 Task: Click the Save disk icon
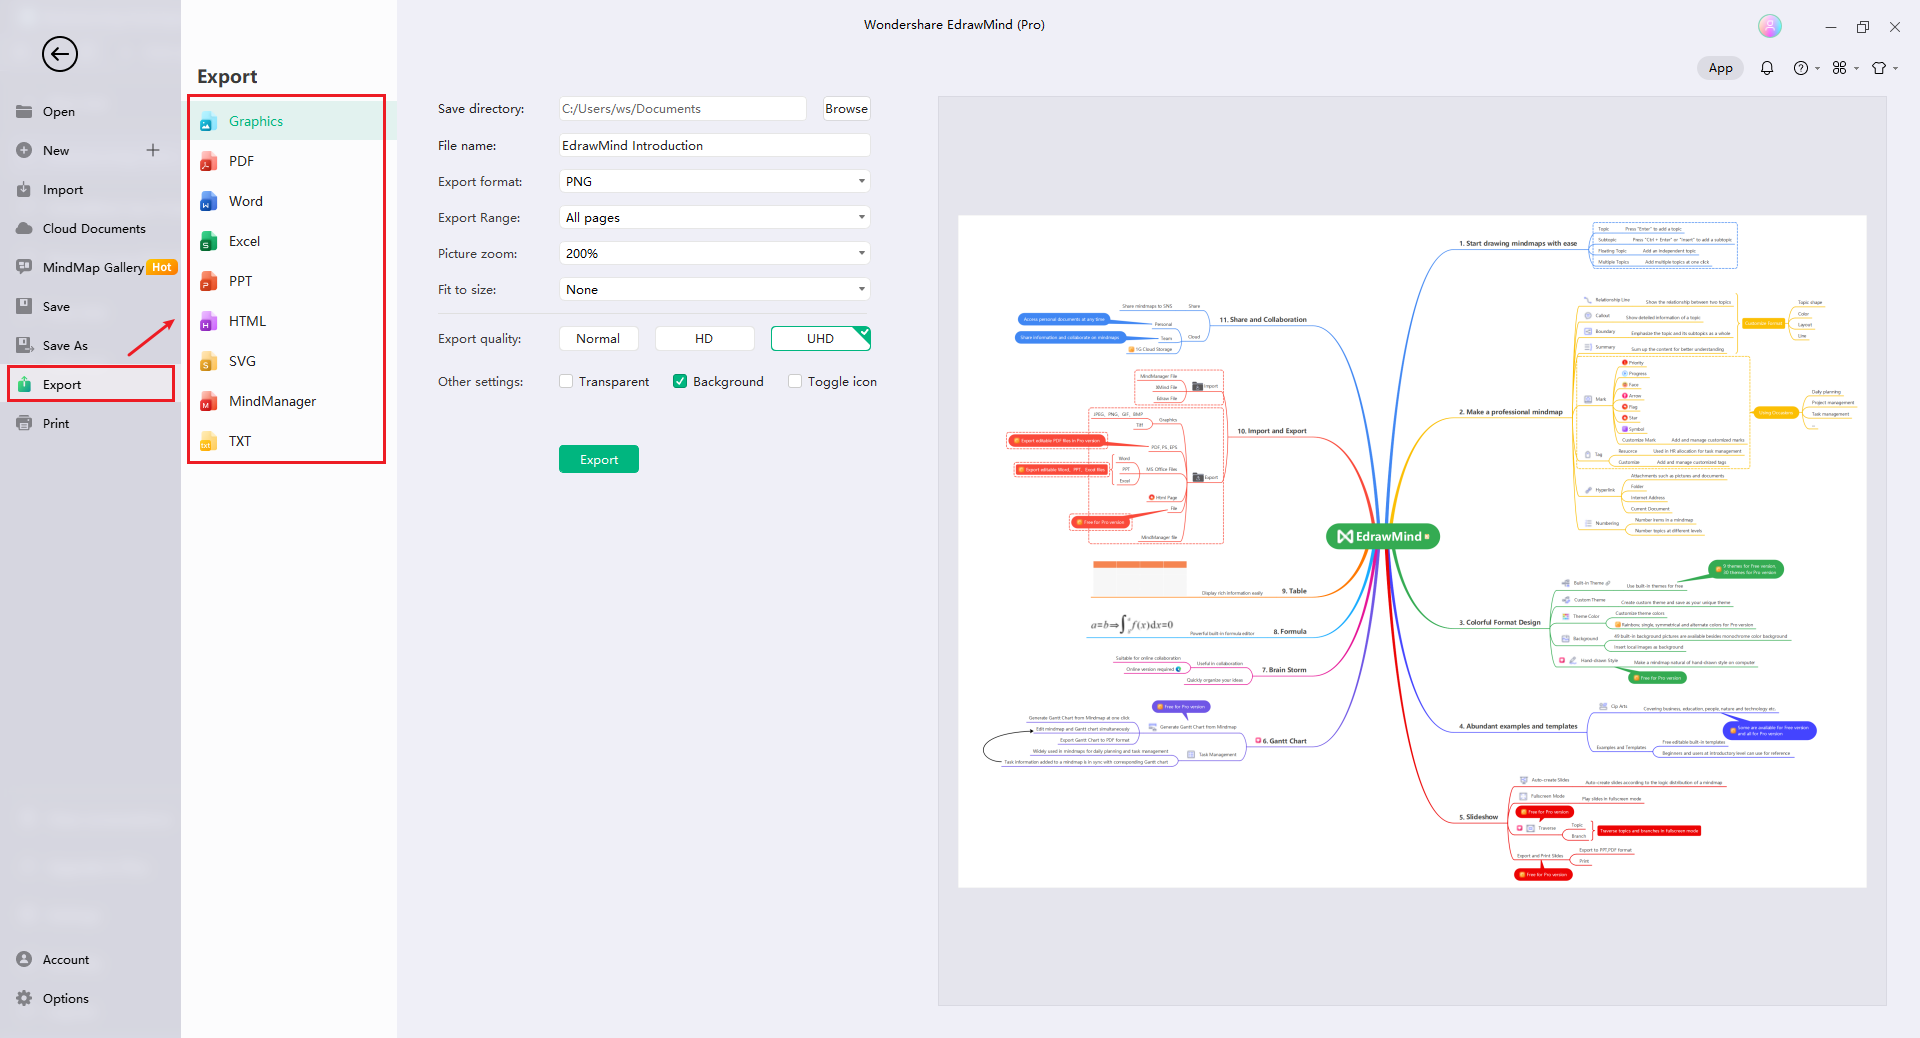tap(24, 306)
